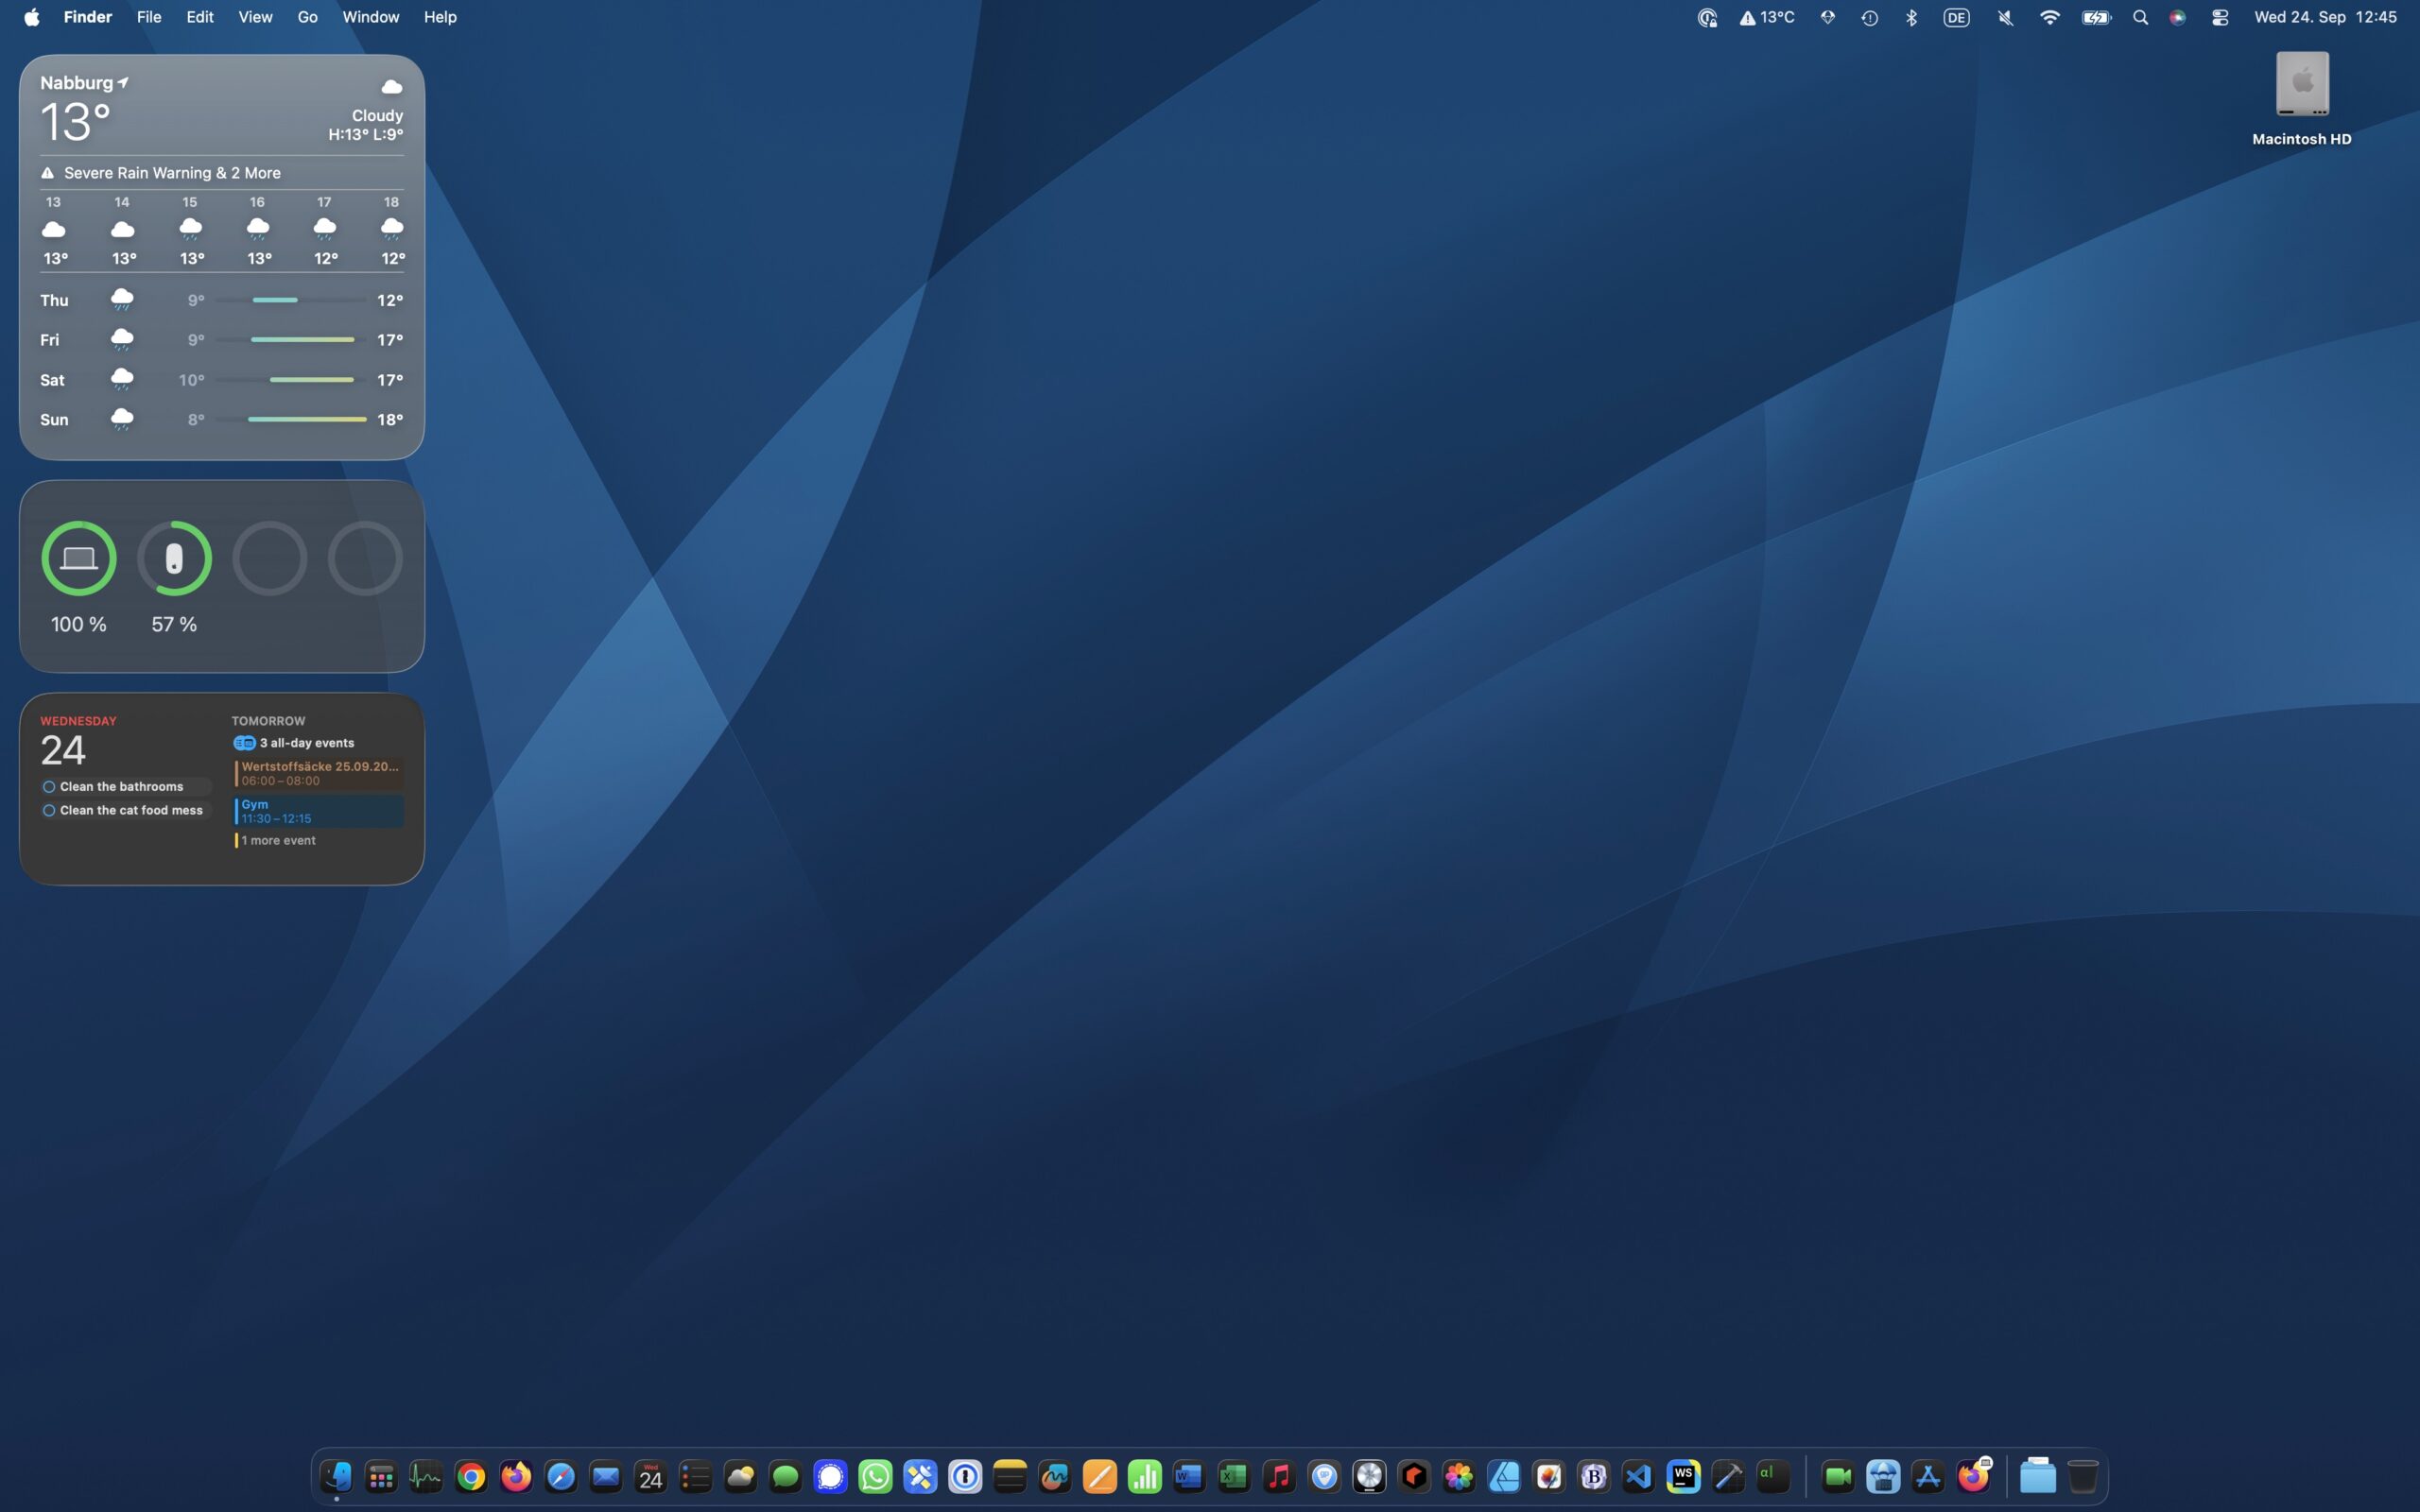Mark Clean the cat food mess done

(48, 811)
